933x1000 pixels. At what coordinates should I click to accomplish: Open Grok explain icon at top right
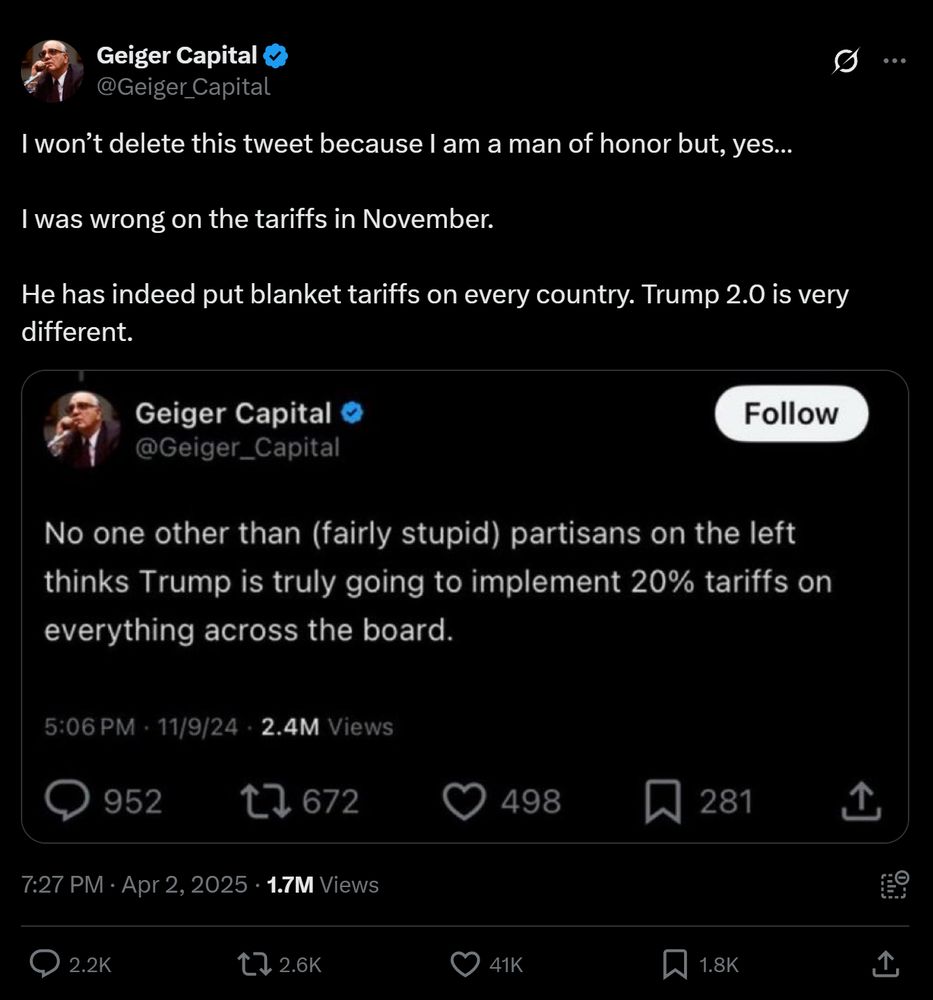[845, 61]
